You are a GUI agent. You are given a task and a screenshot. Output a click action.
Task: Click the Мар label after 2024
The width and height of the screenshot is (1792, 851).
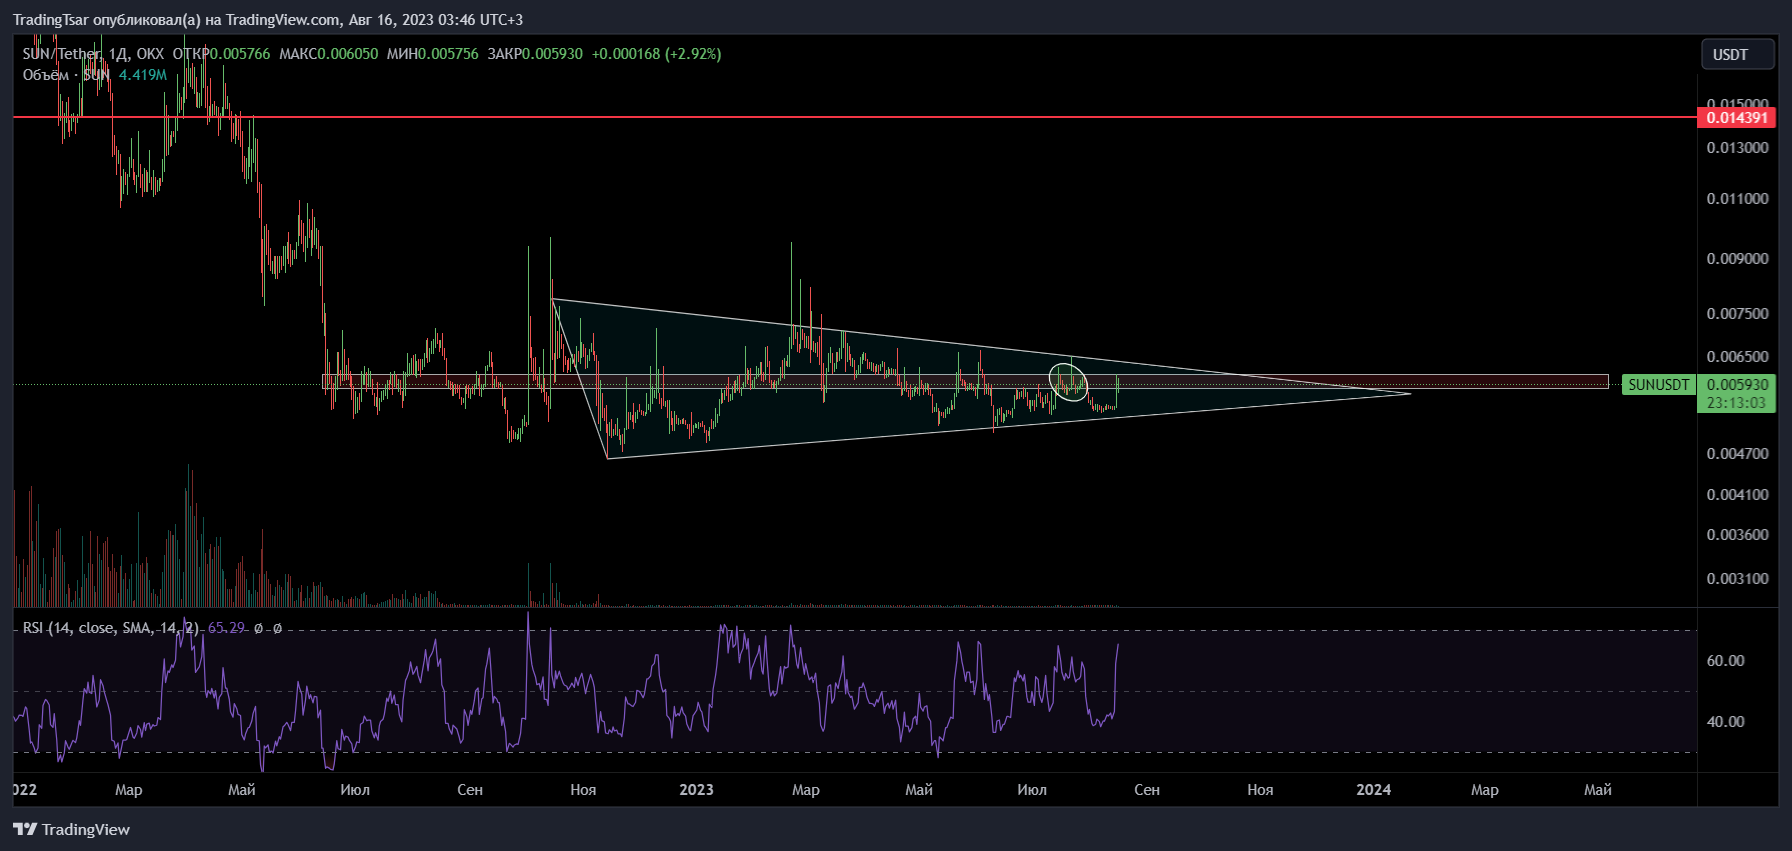(x=1485, y=790)
